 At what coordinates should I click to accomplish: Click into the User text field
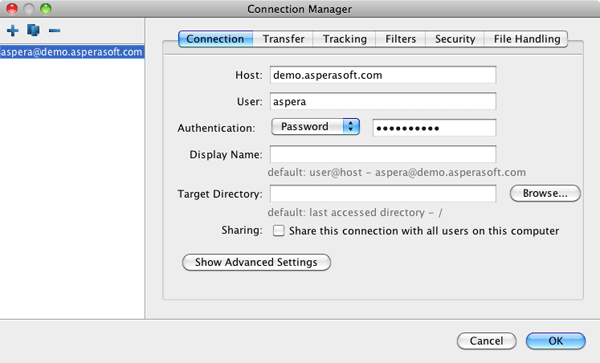click(383, 101)
